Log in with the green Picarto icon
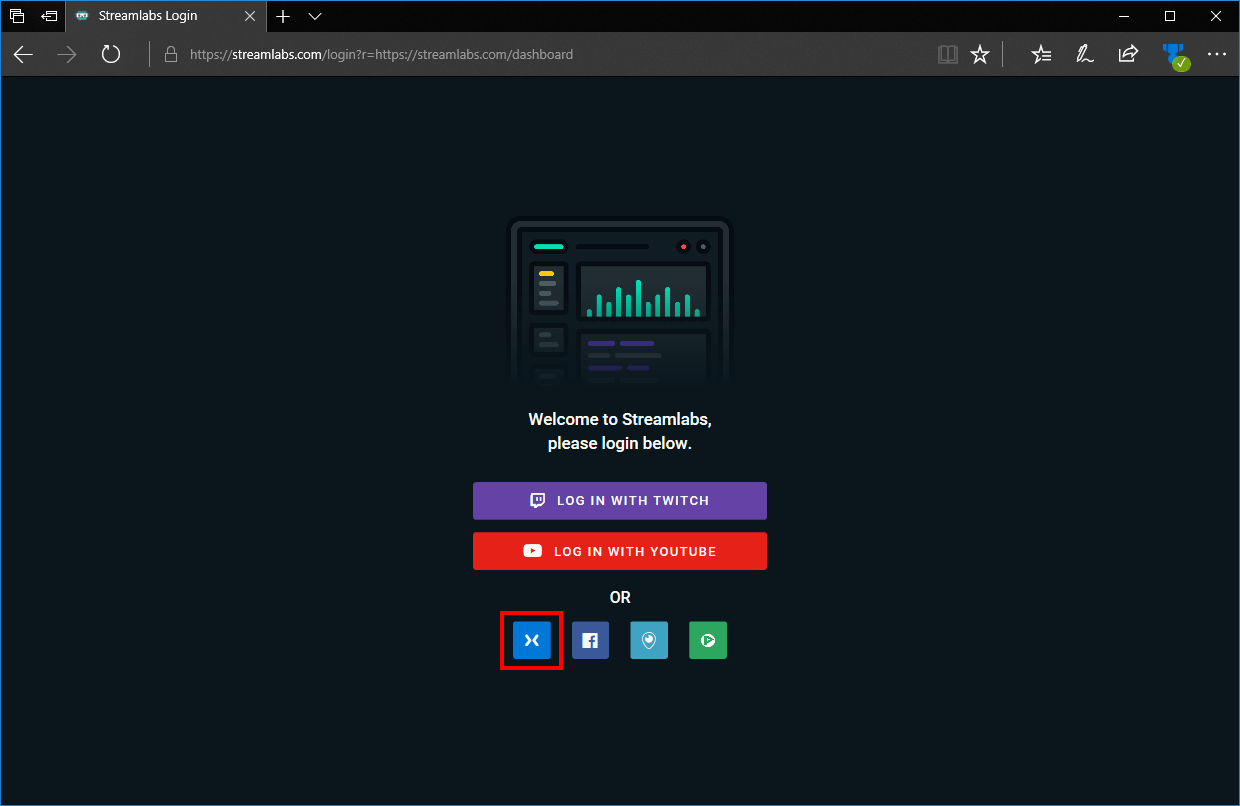Image resolution: width=1240 pixels, height=806 pixels. (708, 640)
